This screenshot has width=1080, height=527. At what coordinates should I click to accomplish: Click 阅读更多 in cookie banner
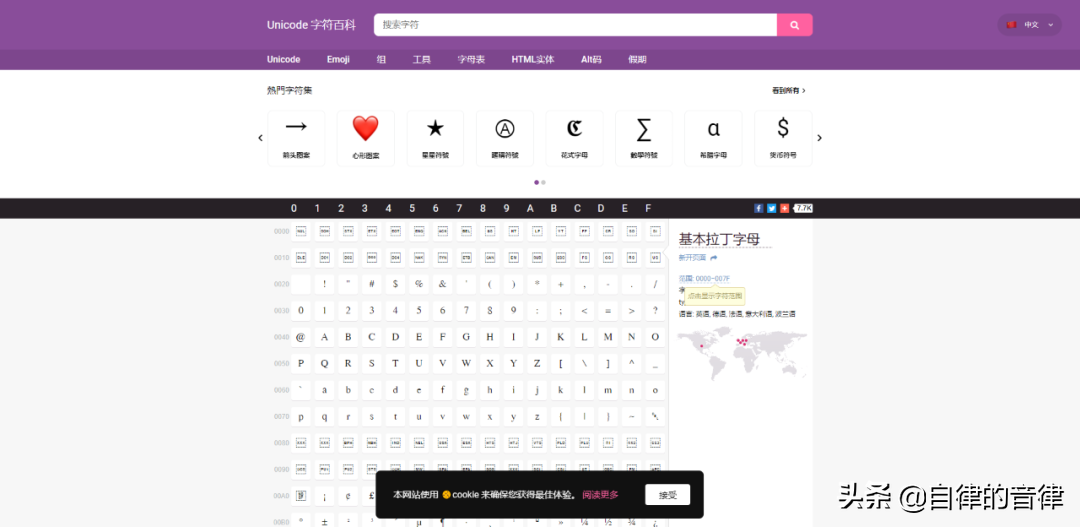click(x=600, y=495)
